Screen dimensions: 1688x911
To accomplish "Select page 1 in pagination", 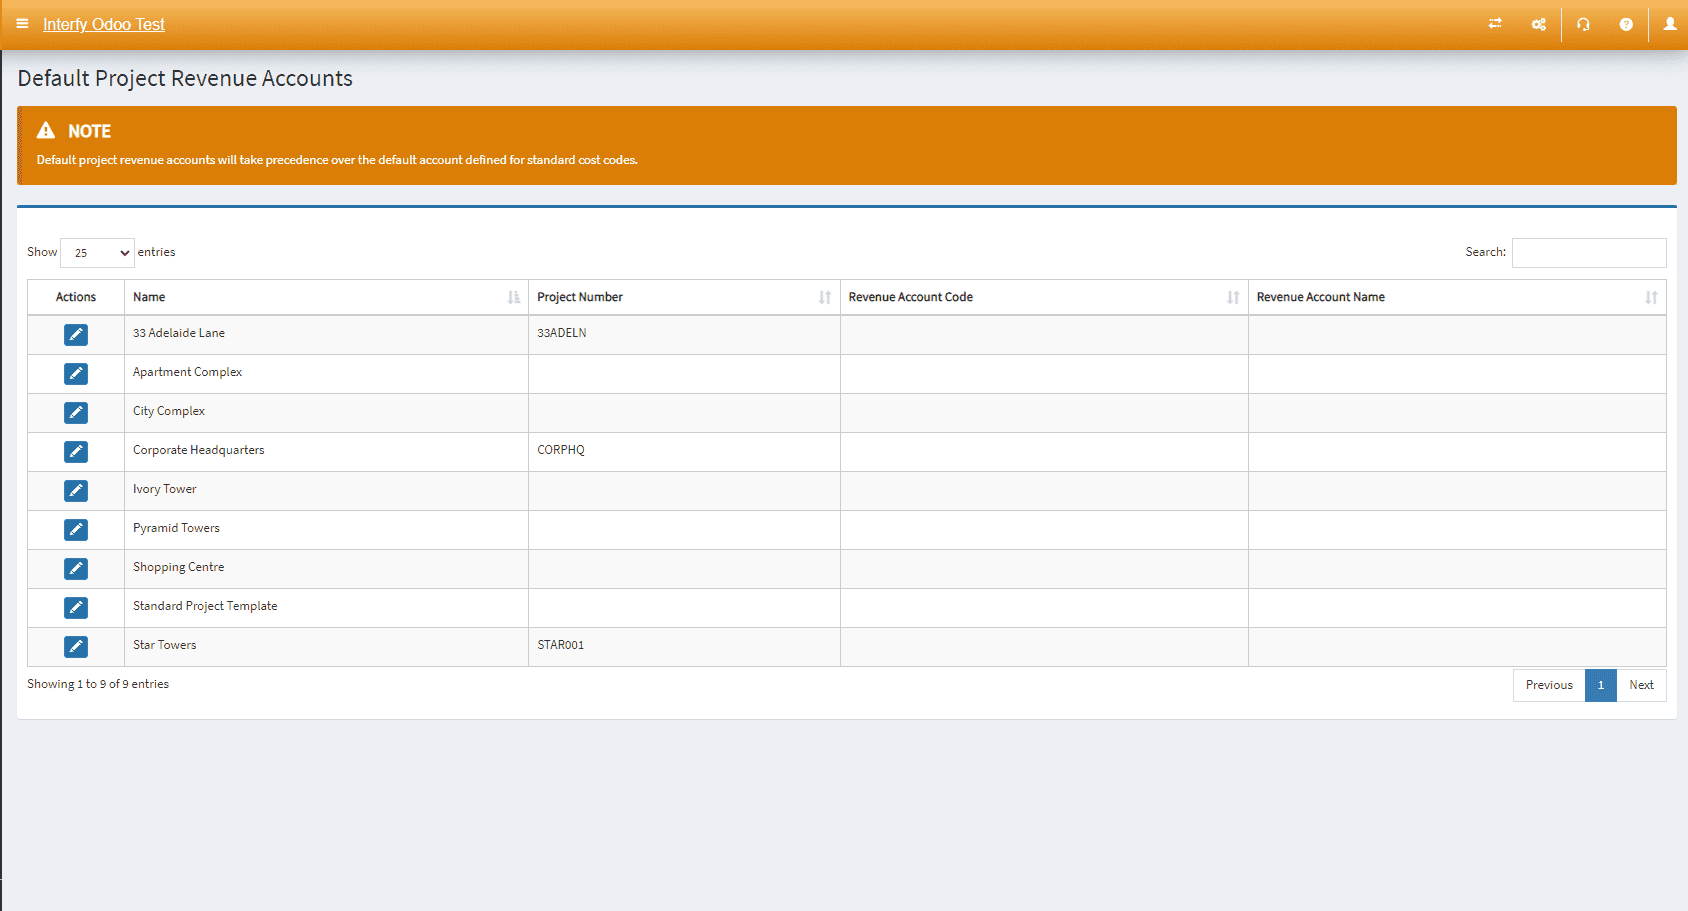I will [1600, 685].
